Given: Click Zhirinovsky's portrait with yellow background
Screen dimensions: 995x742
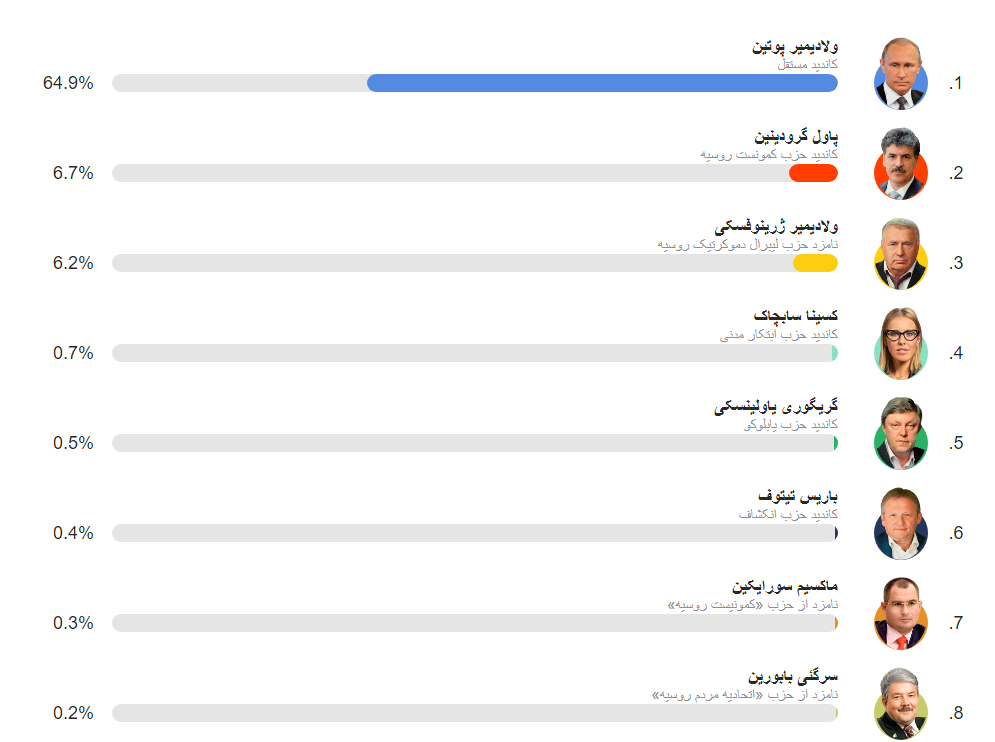Looking at the screenshot, I should click(x=900, y=255).
